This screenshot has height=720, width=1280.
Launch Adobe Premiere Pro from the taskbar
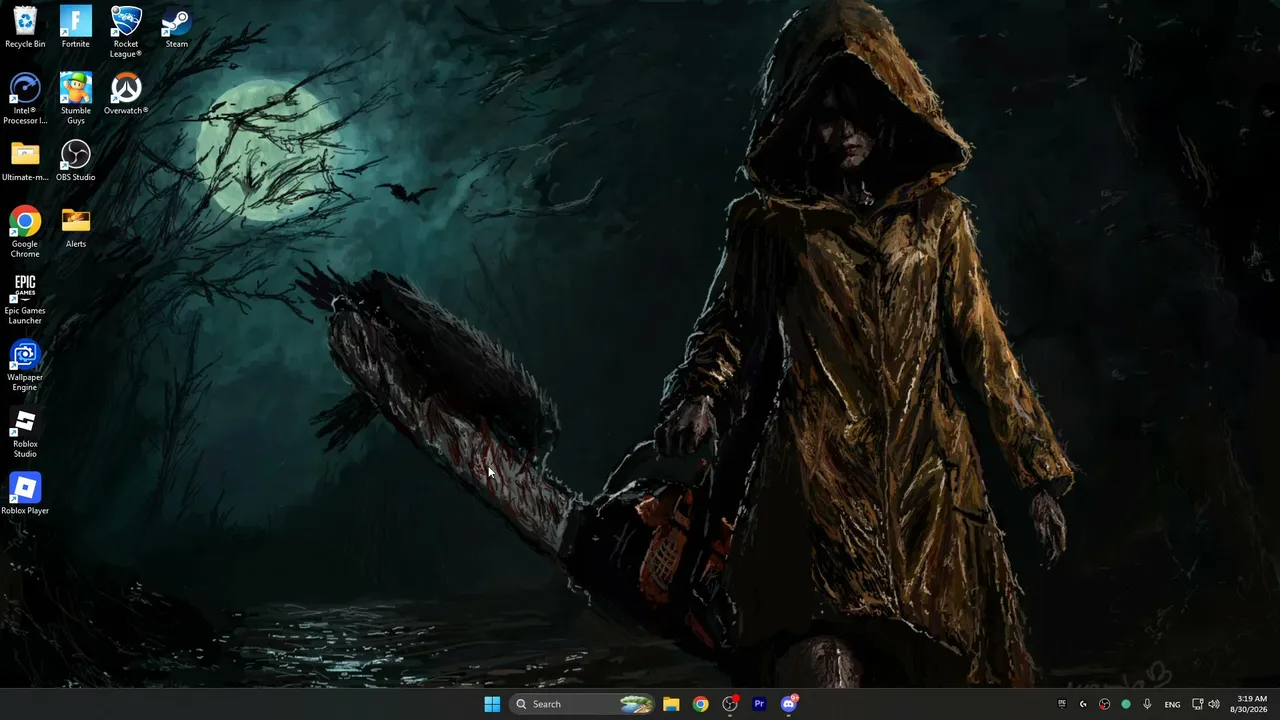759,704
